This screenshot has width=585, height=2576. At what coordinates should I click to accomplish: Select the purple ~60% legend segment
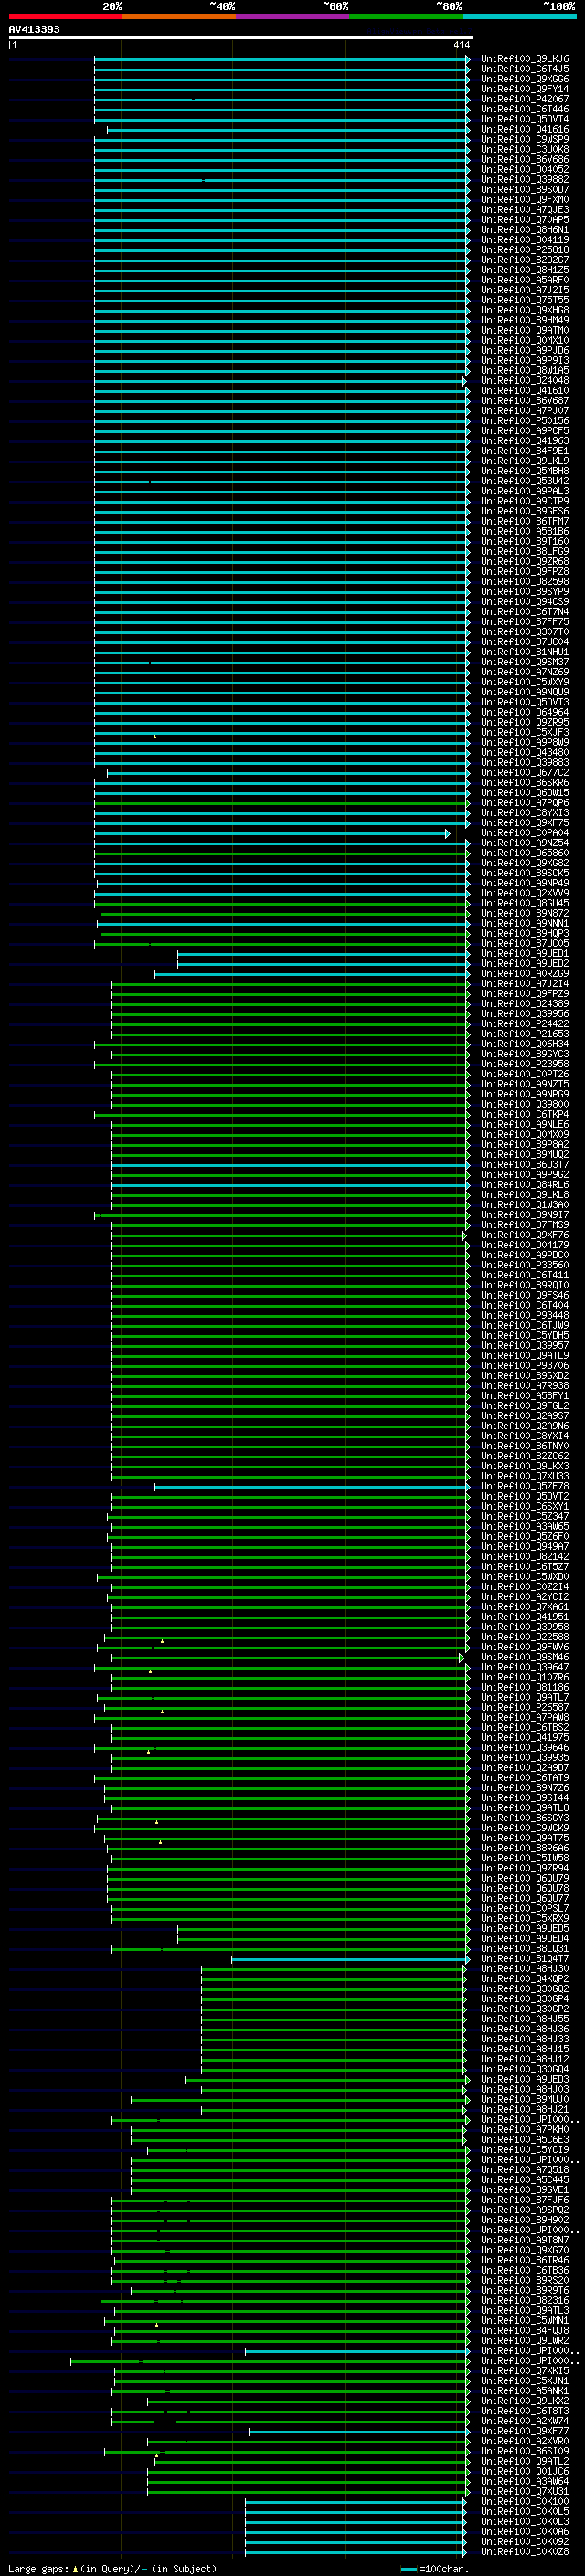[292, 17]
